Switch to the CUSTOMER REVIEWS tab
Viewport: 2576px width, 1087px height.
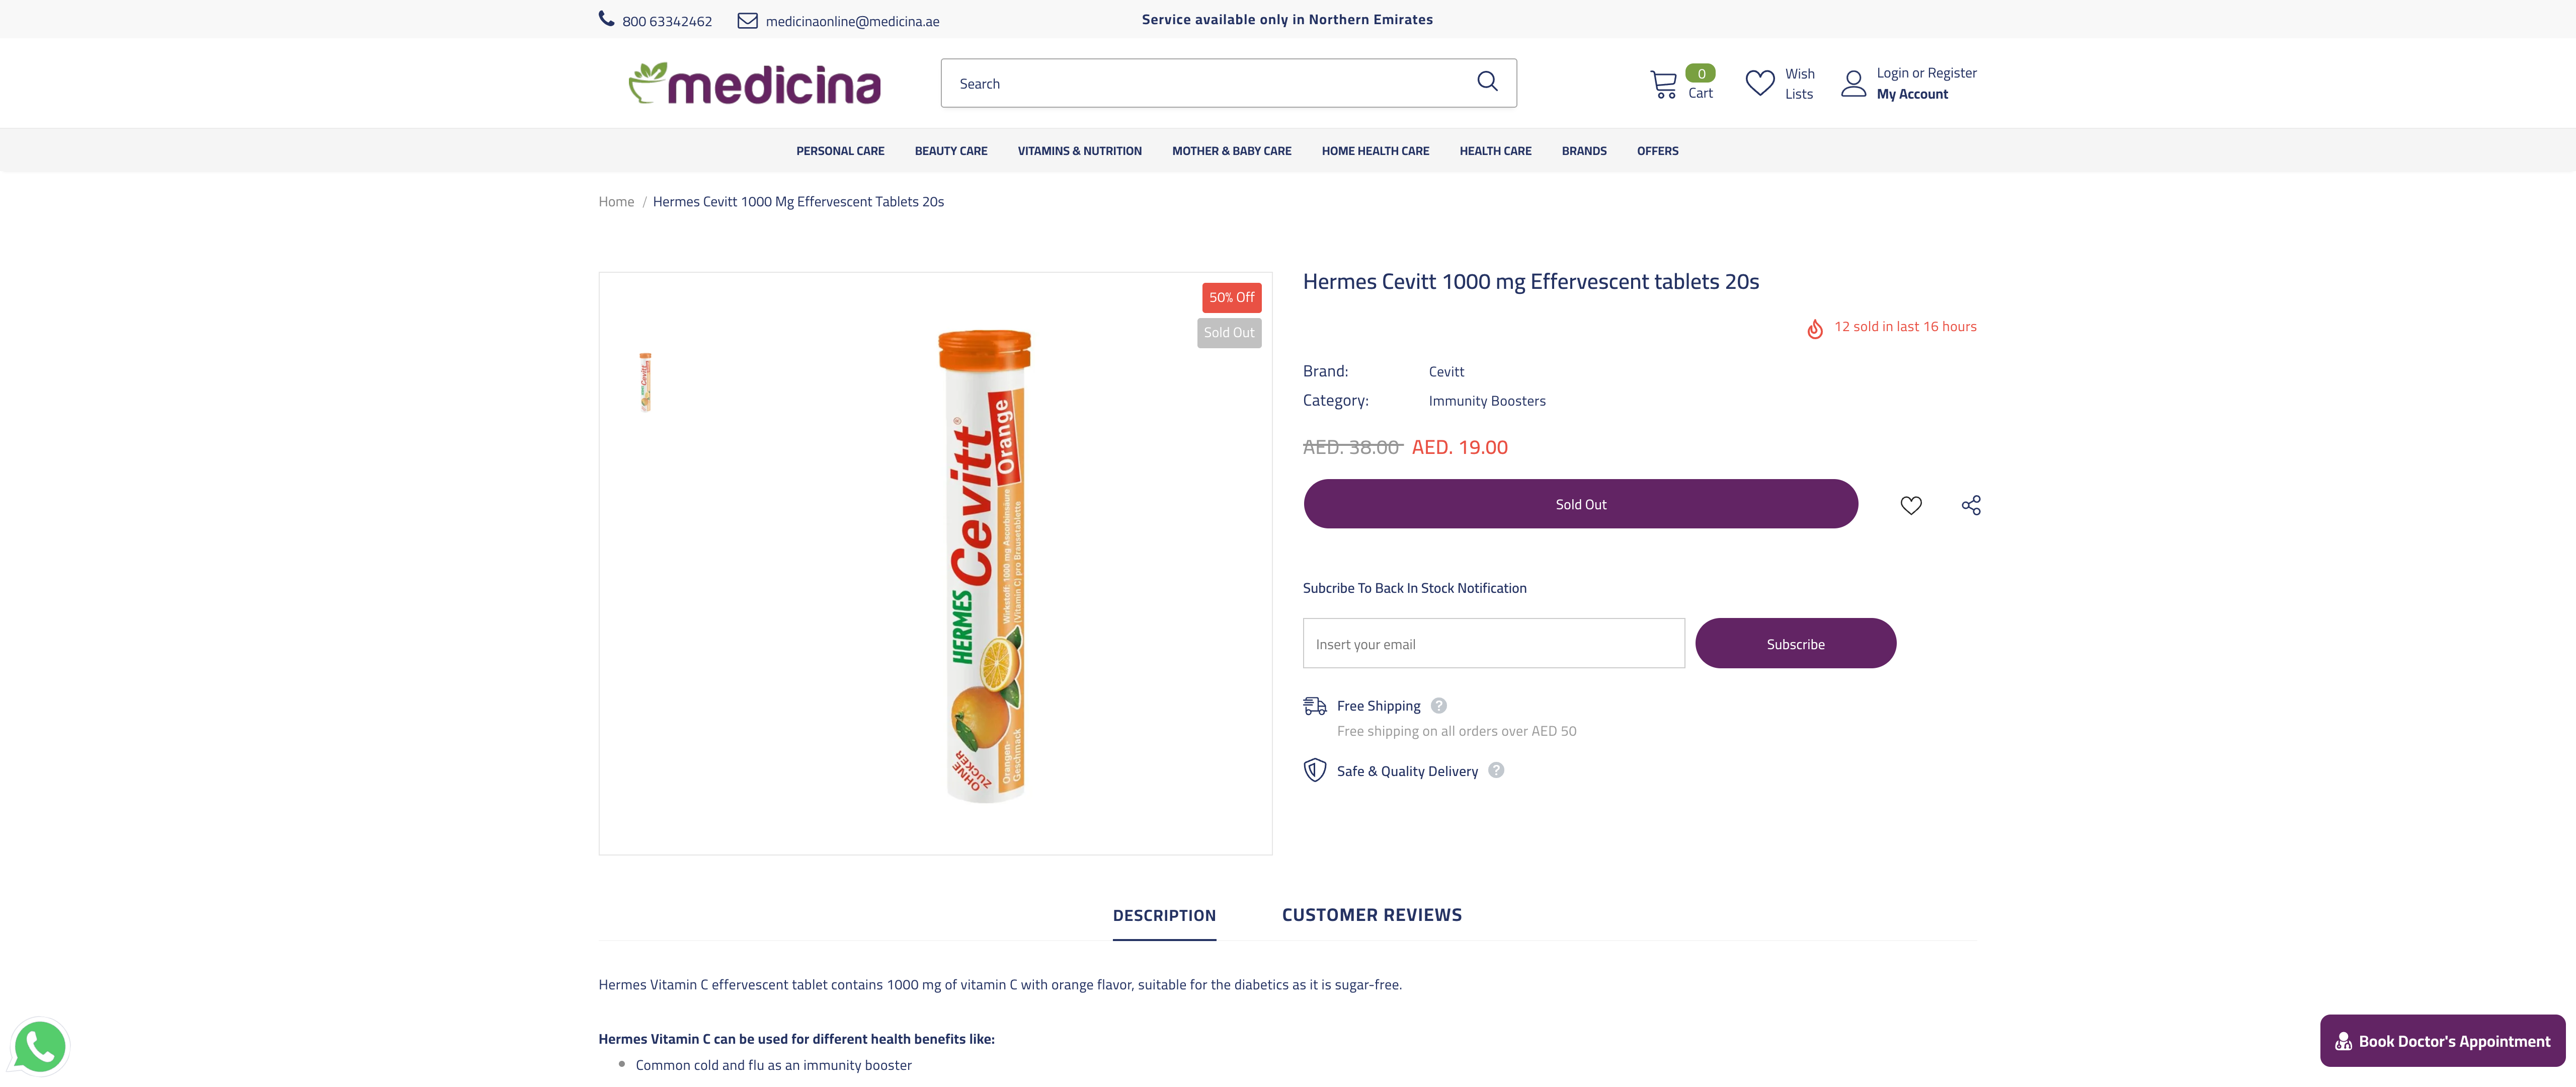click(1371, 913)
